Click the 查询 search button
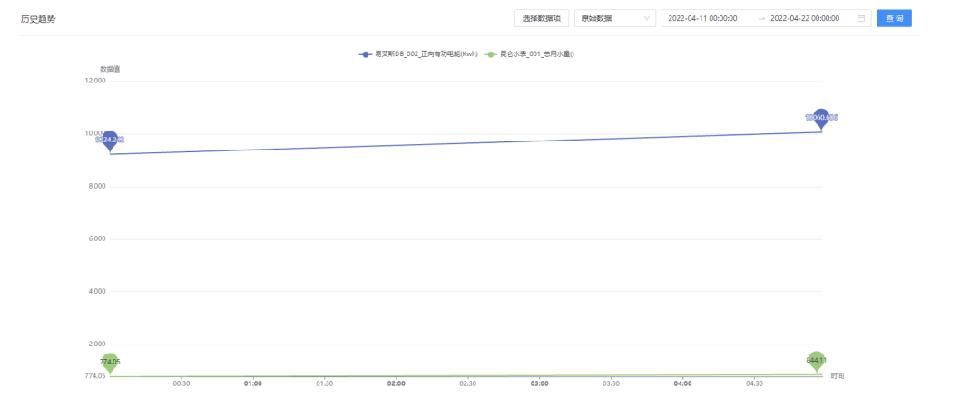The image size is (980, 417). pyautogui.click(x=894, y=18)
